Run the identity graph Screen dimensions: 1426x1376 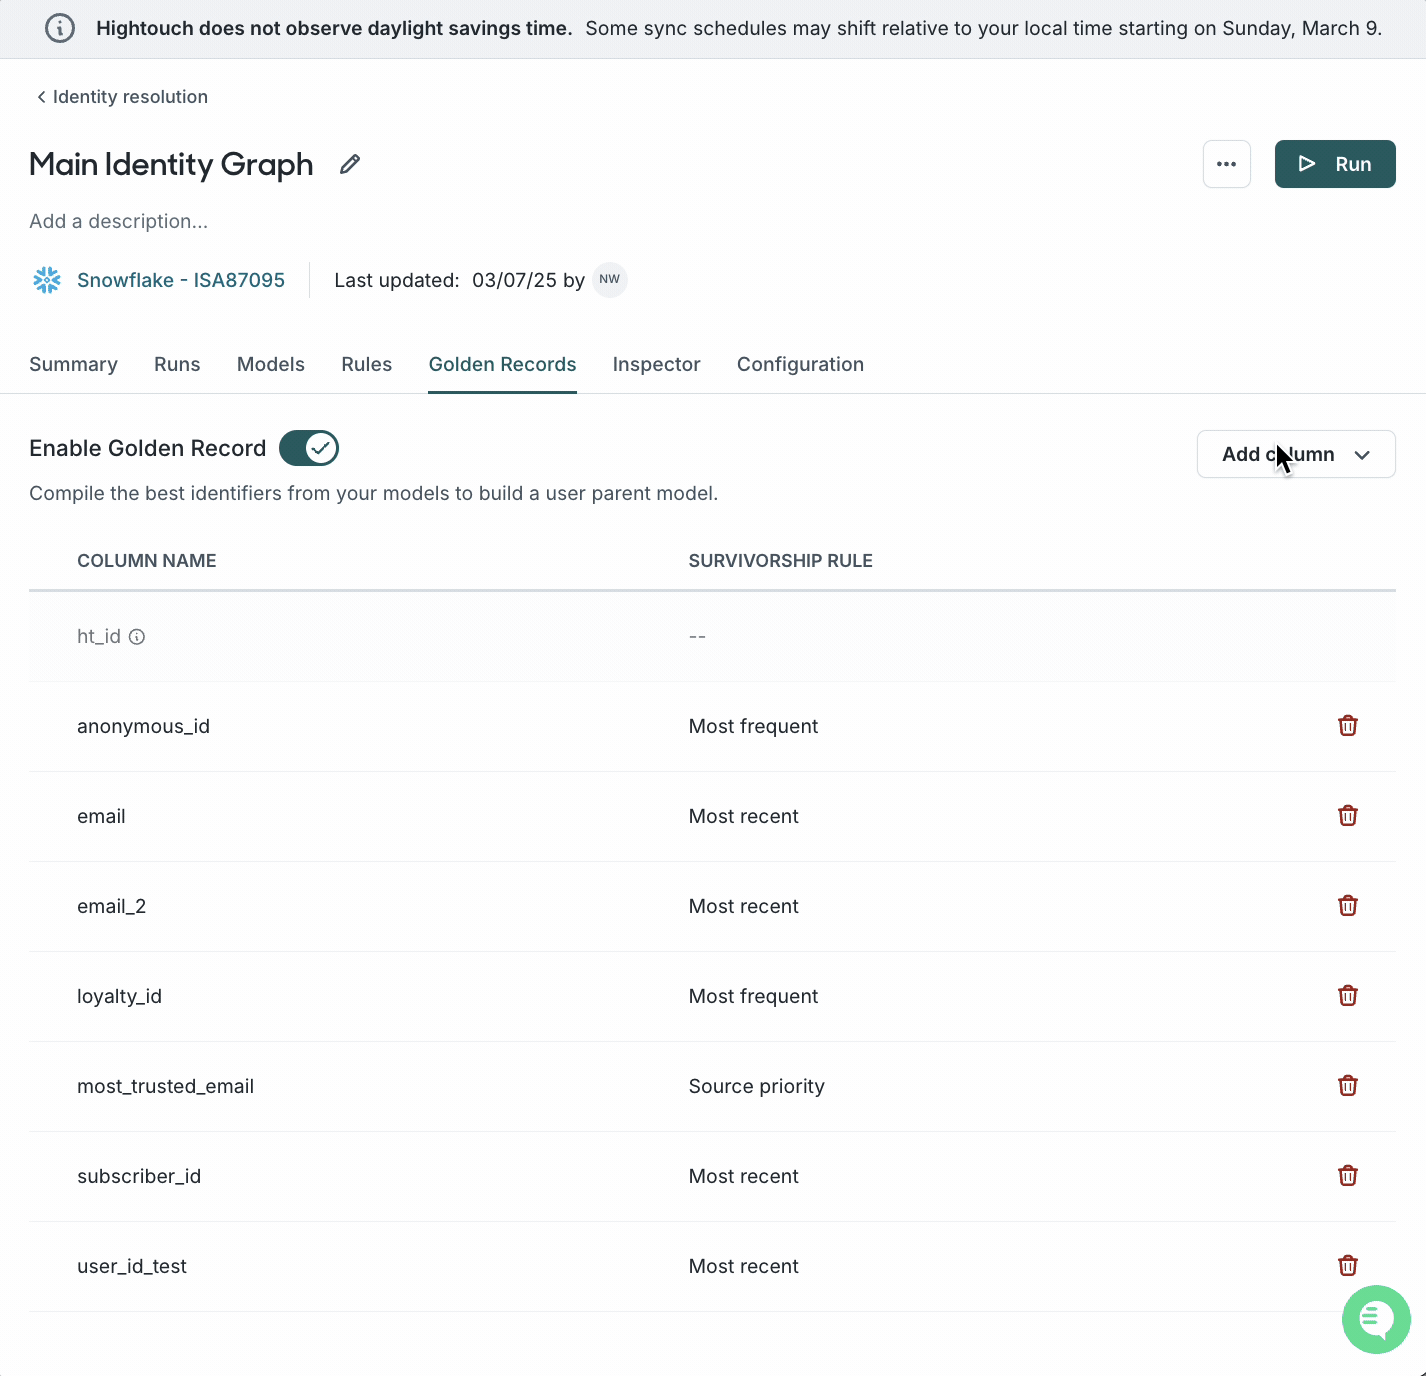tap(1335, 164)
